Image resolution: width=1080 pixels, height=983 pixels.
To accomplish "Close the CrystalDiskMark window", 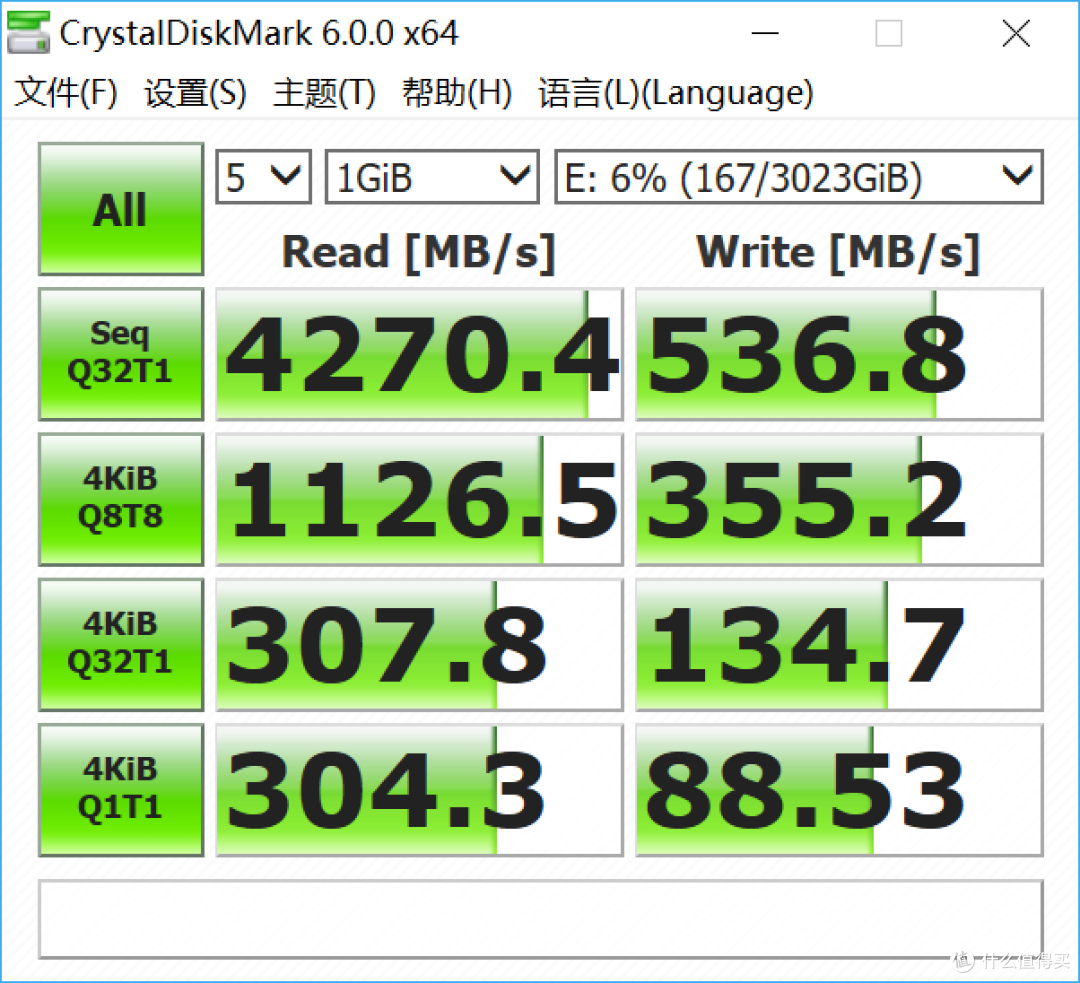I will (1016, 33).
